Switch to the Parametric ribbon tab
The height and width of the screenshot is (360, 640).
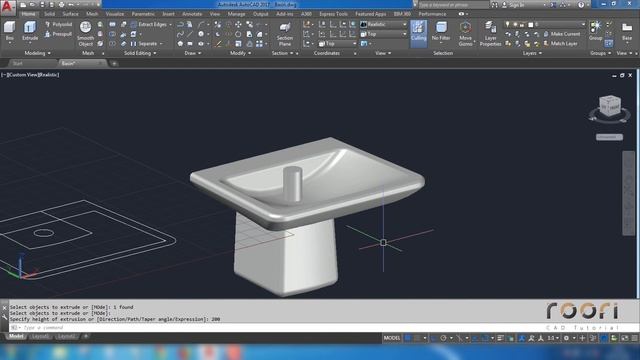[x=143, y=14]
